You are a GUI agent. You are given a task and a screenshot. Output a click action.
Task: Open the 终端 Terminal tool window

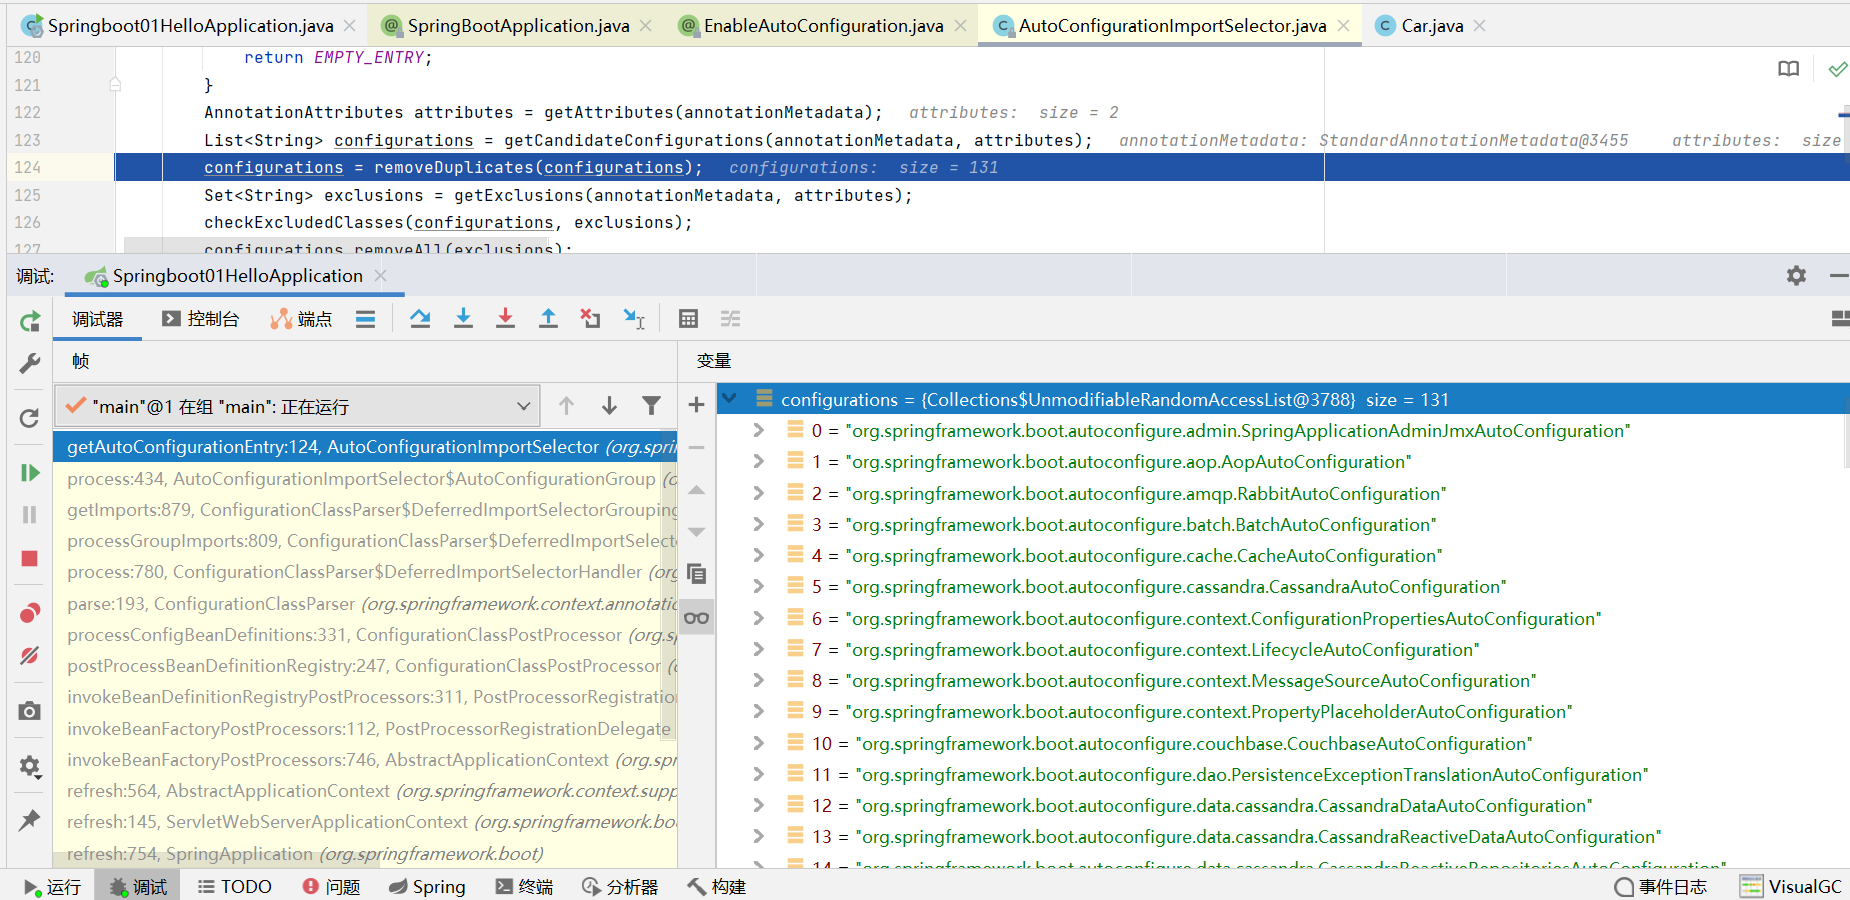524,886
